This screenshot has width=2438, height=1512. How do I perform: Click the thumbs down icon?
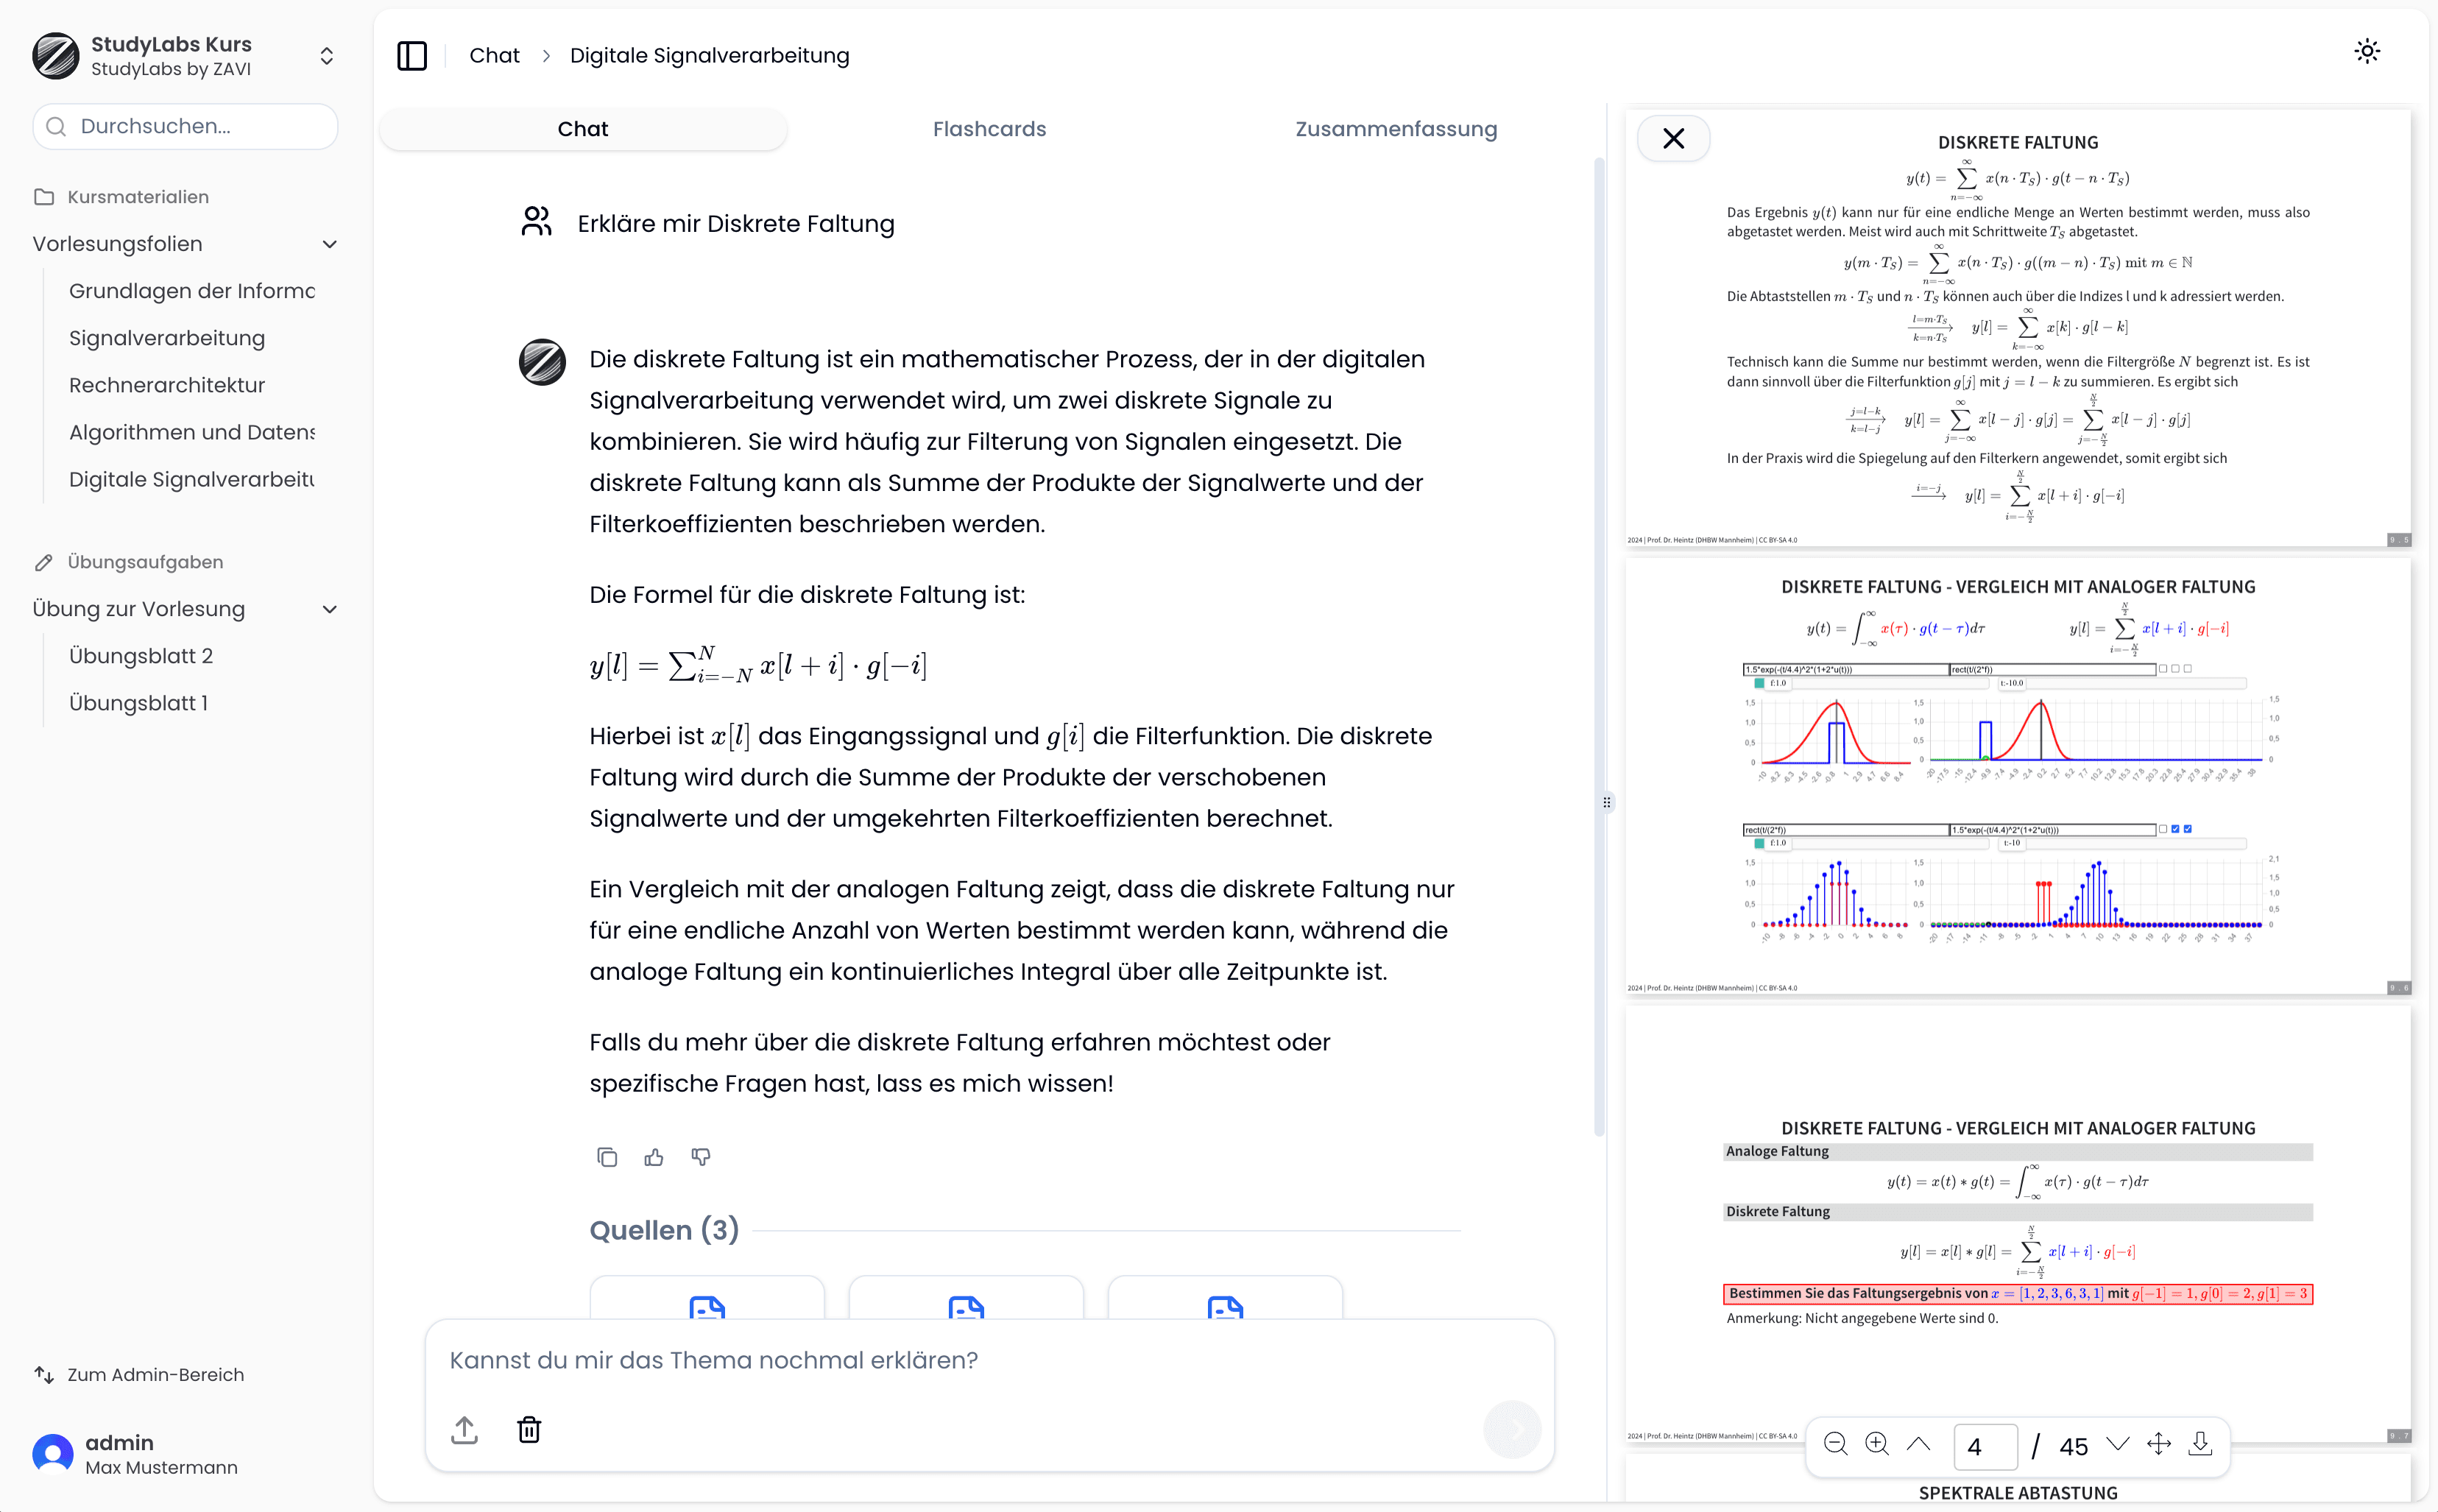coord(700,1155)
